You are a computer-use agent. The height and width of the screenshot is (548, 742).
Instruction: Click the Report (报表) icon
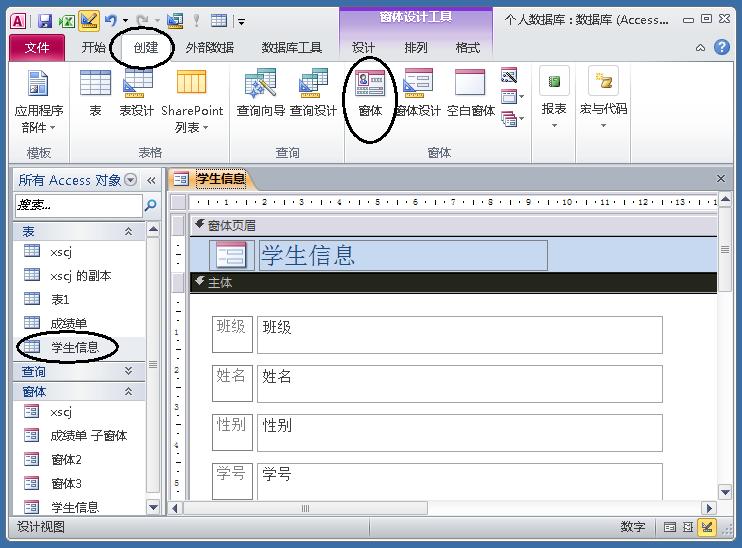[x=554, y=98]
